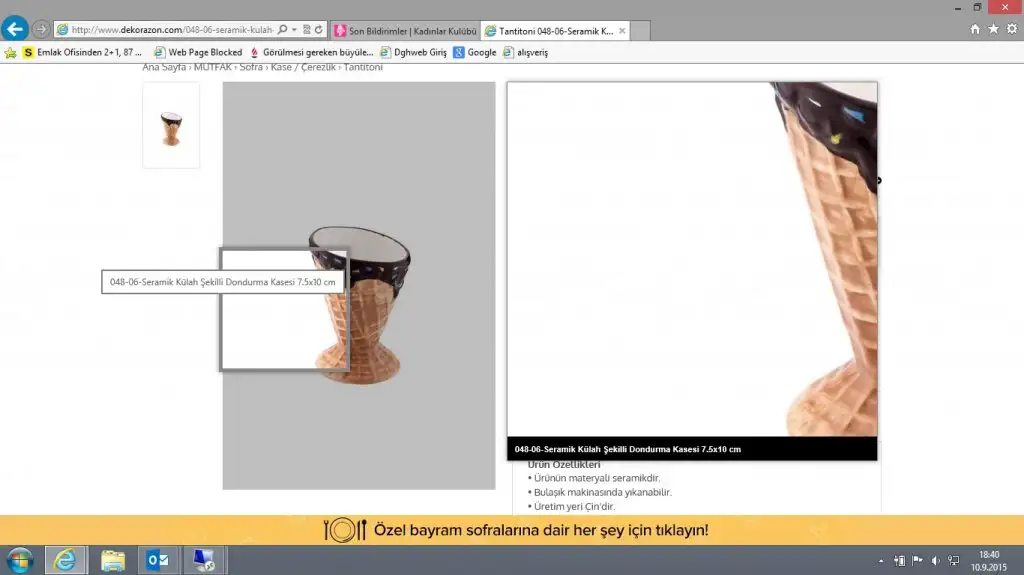Open Outlook from the taskbar
1024x575 pixels.
[x=158, y=560]
